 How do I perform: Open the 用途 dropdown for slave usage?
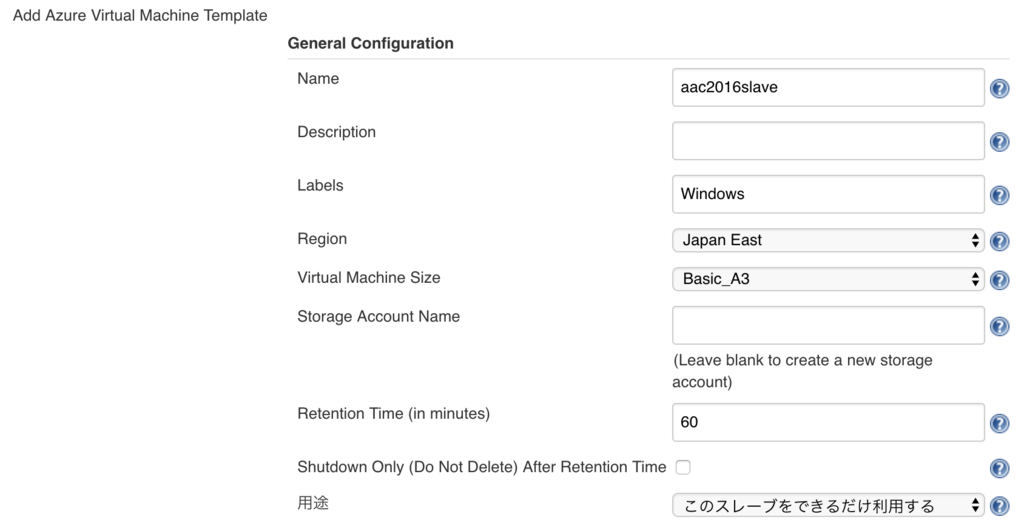pyautogui.click(x=828, y=506)
